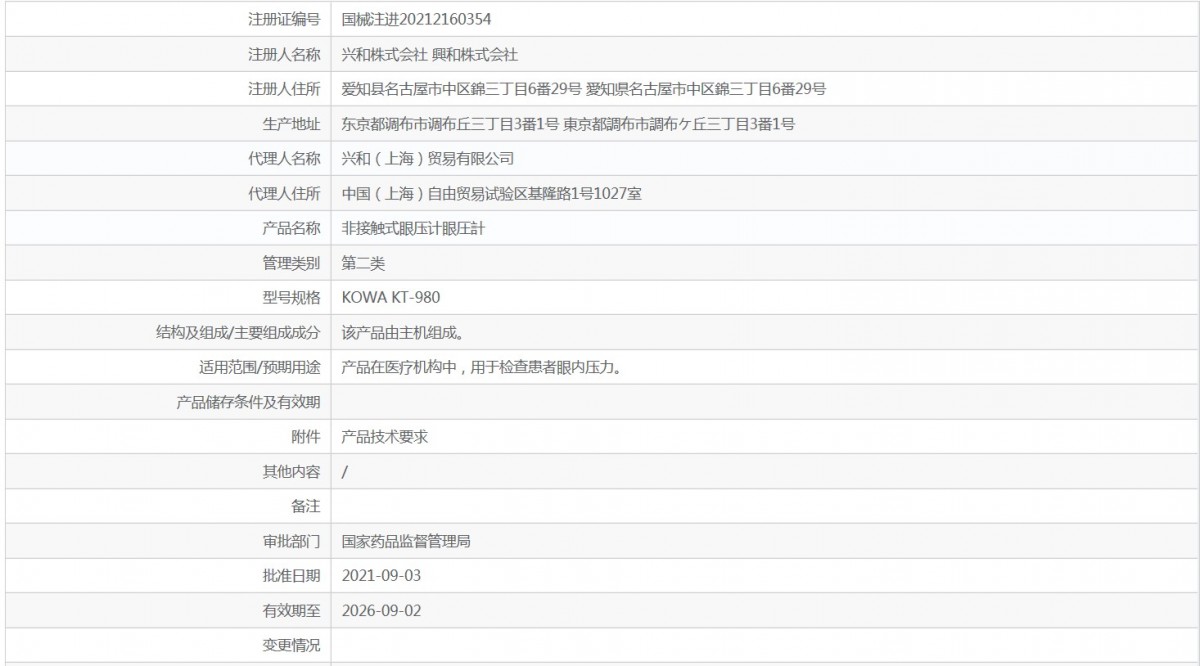The width and height of the screenshot is (1200, 666).
Task: Select the production address starting 东京都调布市
Action: pos(568,124)
